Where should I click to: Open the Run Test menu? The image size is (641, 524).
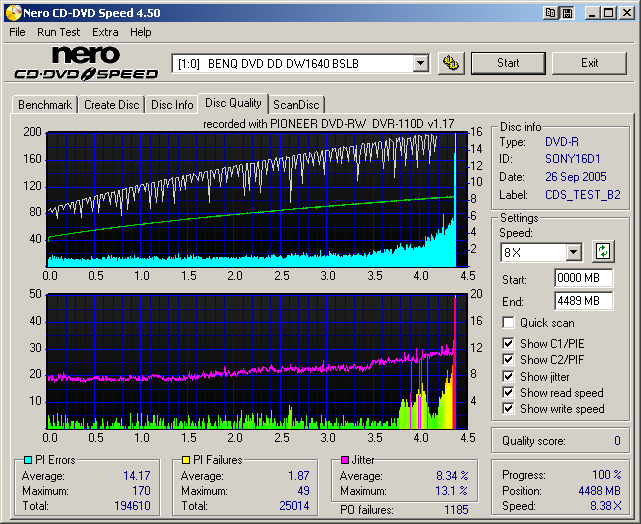(58, 32)
